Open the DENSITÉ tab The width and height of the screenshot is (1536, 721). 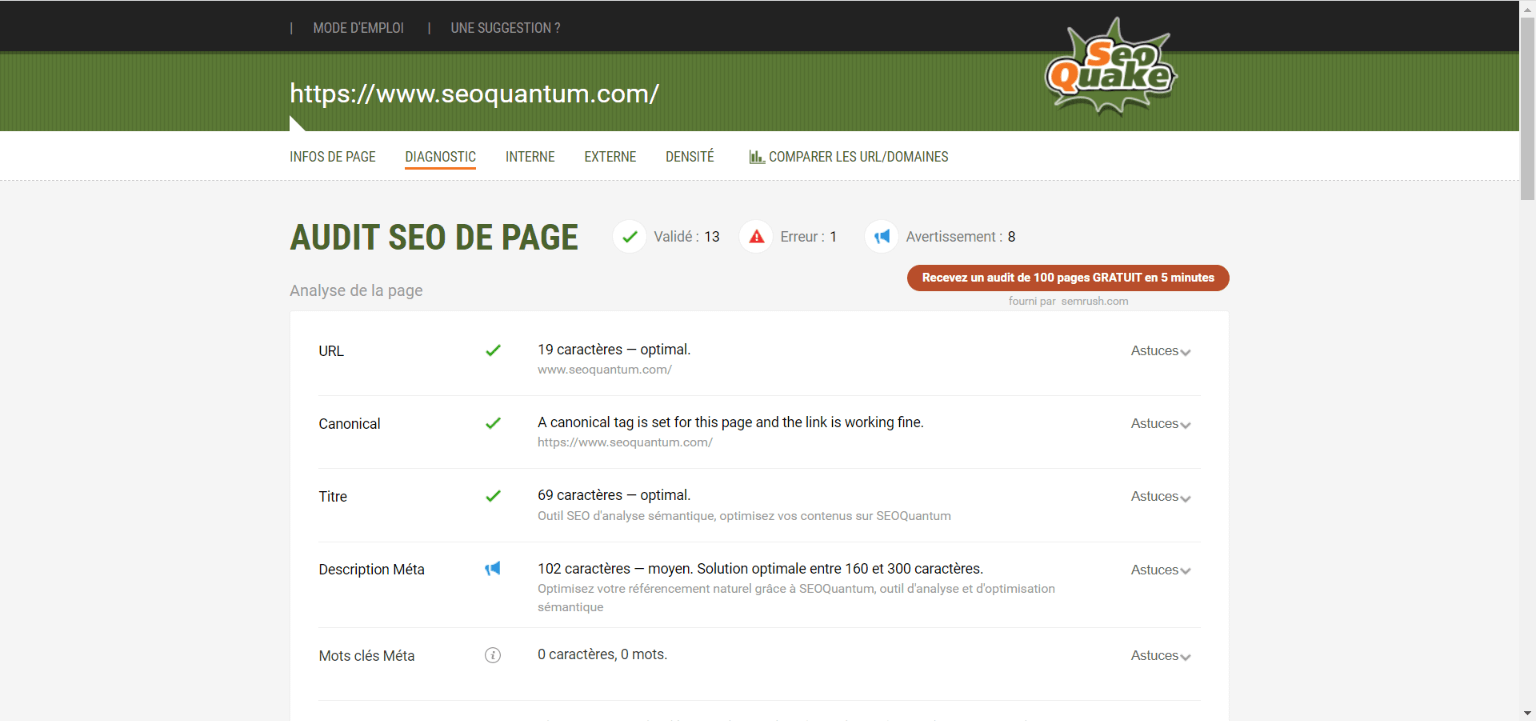689,157
